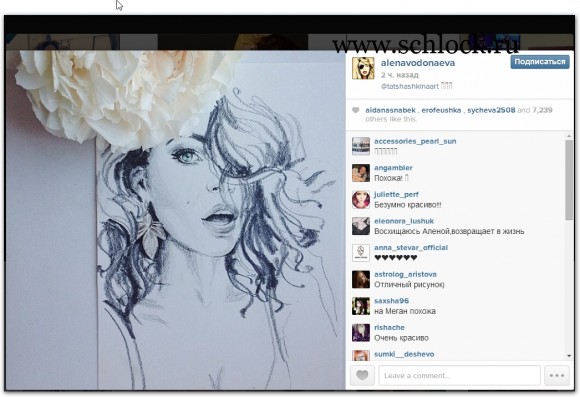Image resolution: width=580 pixels, height=397 pixels.
Task: Click the hearts comment from anna_stevar_official
Action: point(395,258)
